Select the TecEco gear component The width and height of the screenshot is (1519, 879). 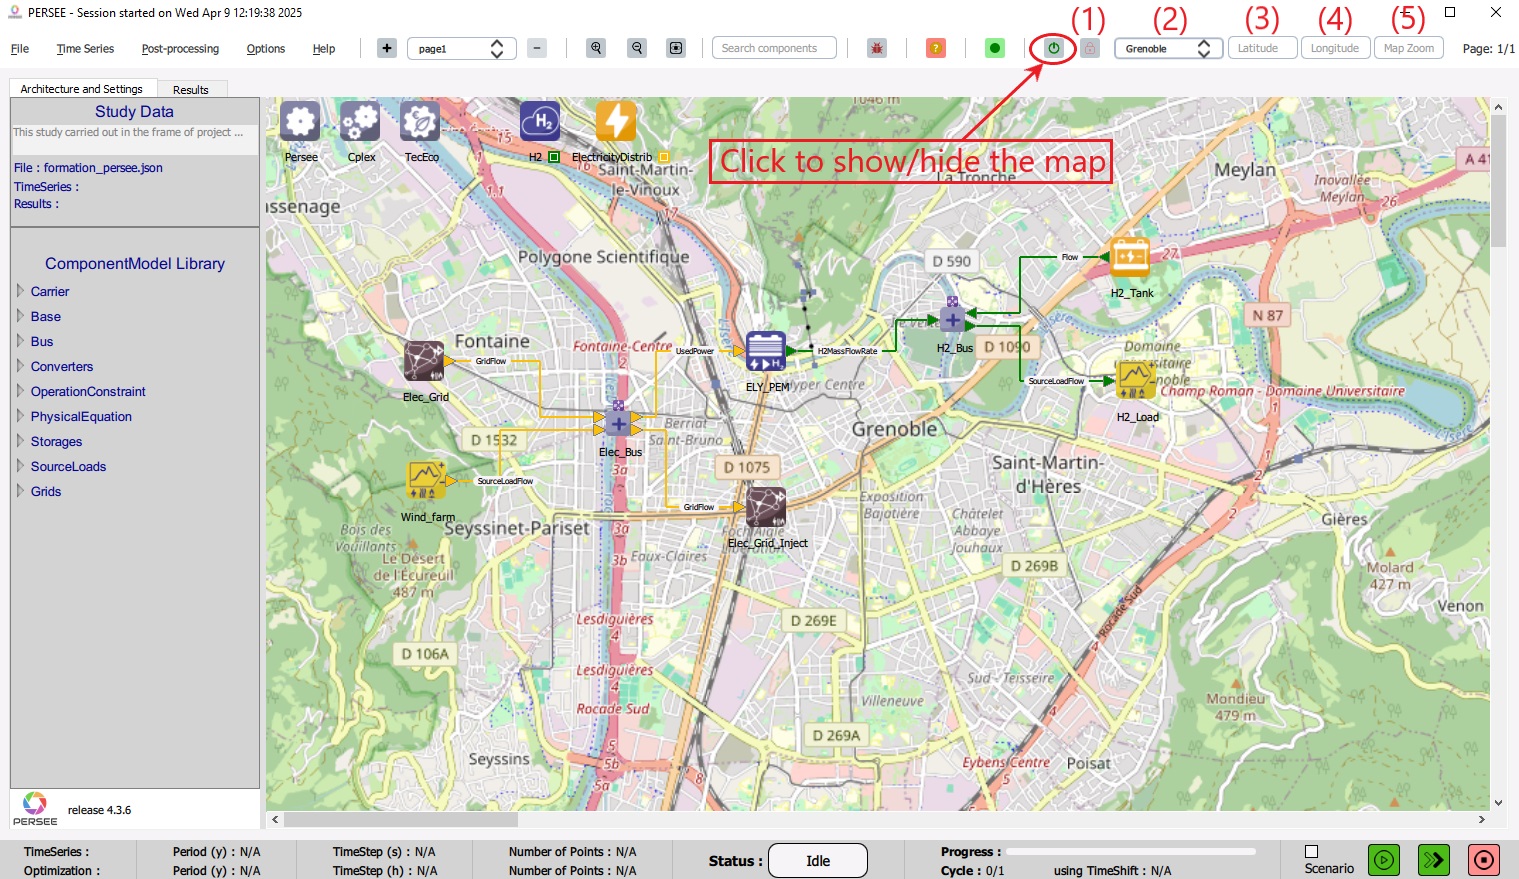coord(420,122)
